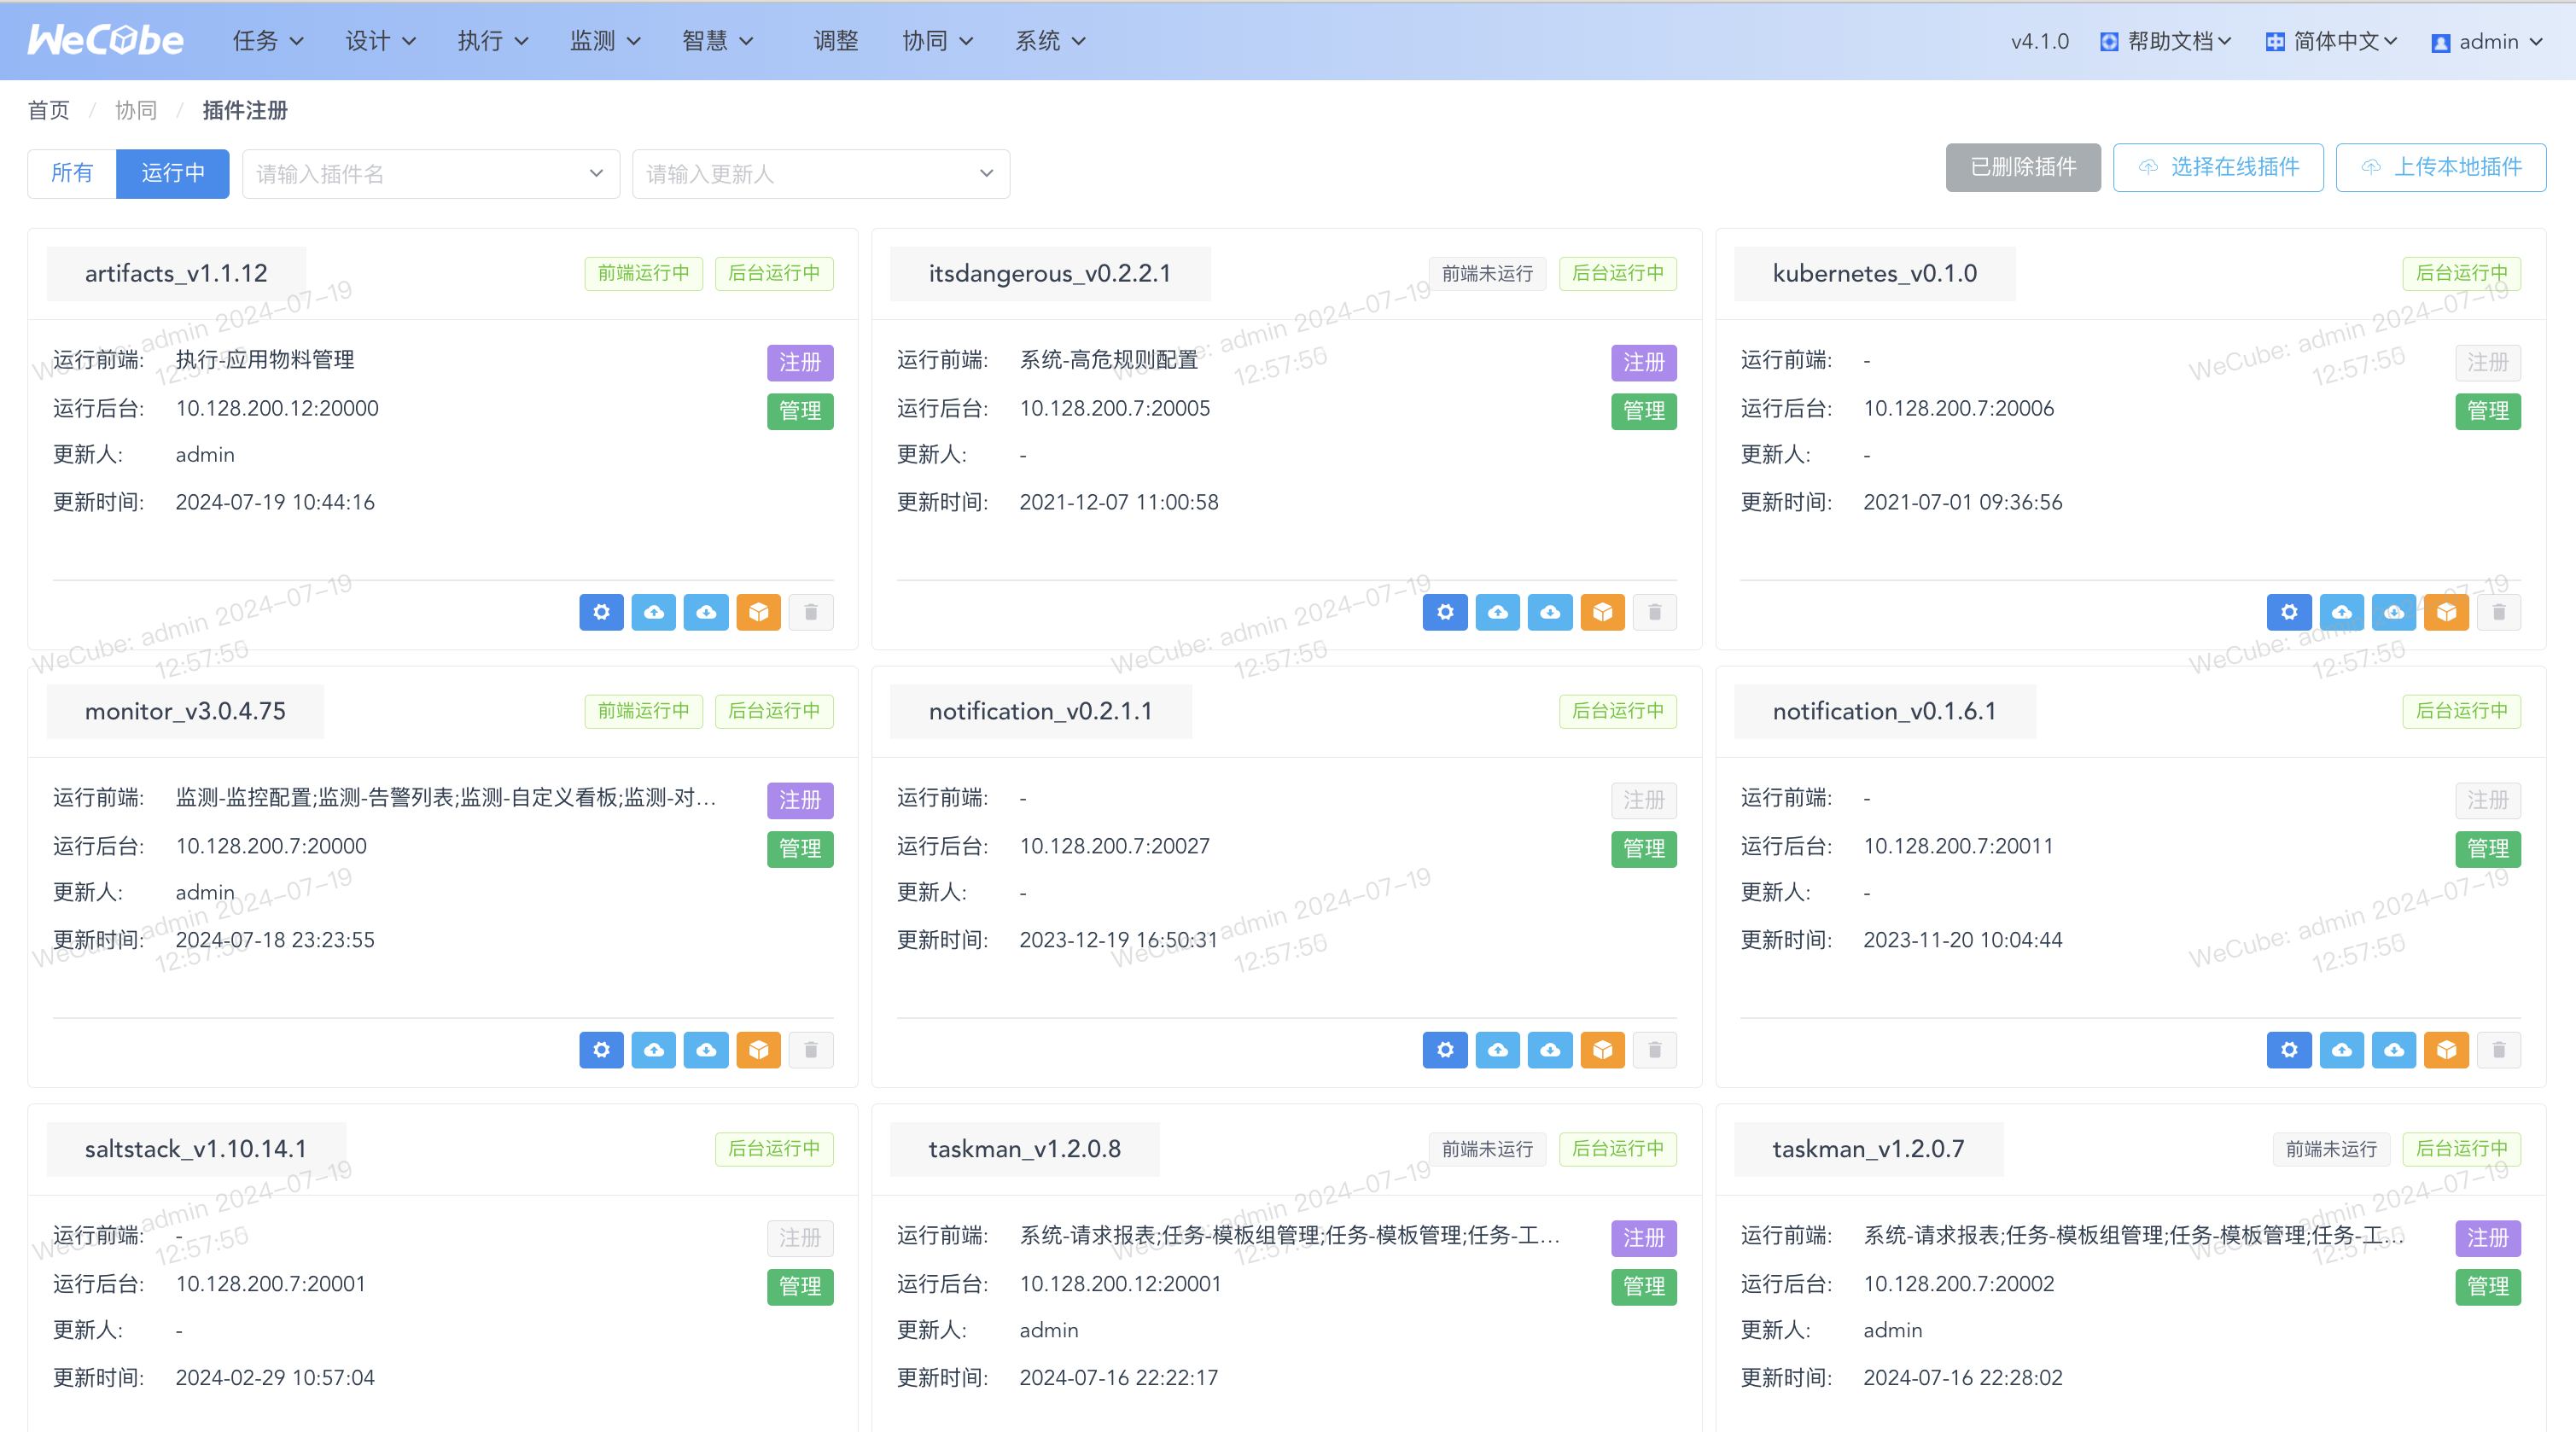Expand the 执行 menu
Viewport: 2576px width, 1432px height.
click(492, 41)
